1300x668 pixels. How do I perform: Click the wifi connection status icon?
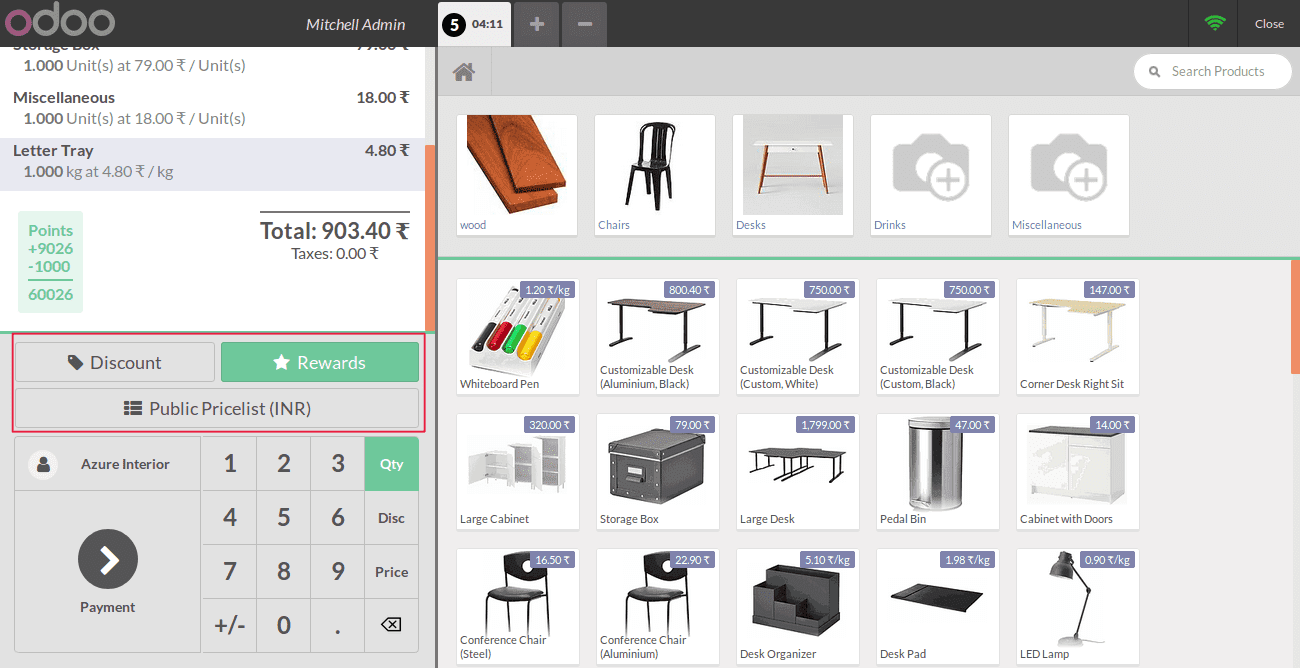1215,23
